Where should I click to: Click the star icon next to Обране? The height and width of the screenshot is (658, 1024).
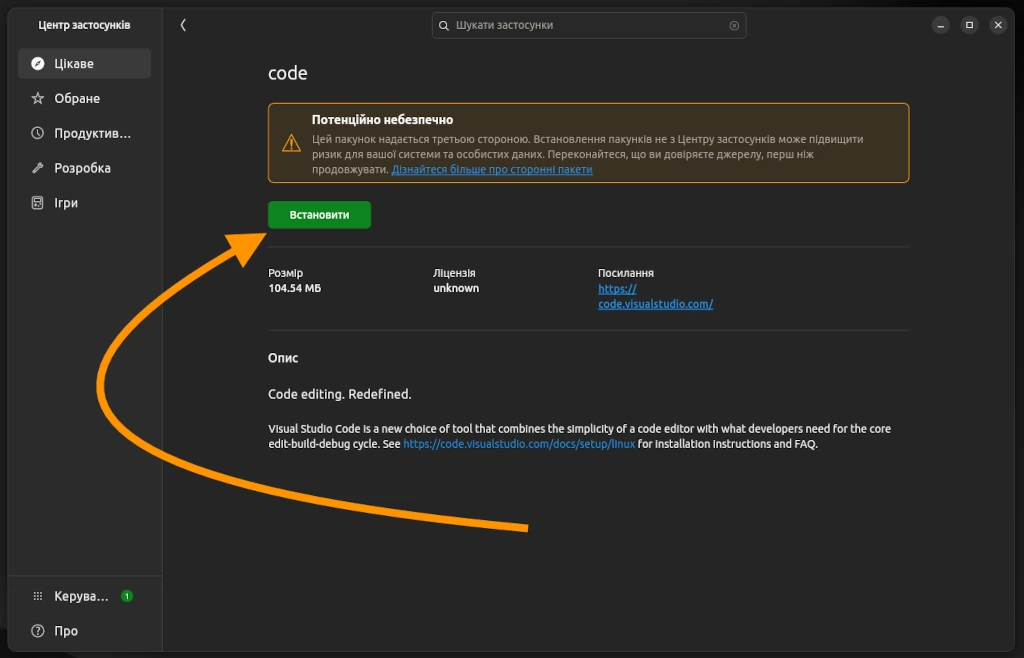38,99
